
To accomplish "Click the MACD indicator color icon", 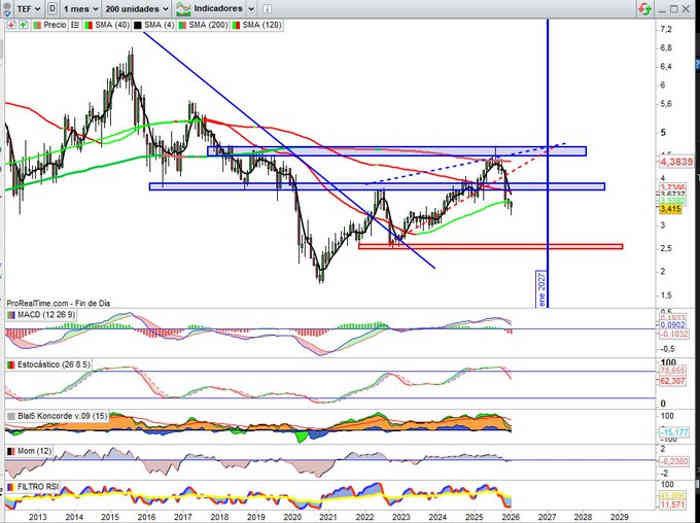I will click(11, 315).
